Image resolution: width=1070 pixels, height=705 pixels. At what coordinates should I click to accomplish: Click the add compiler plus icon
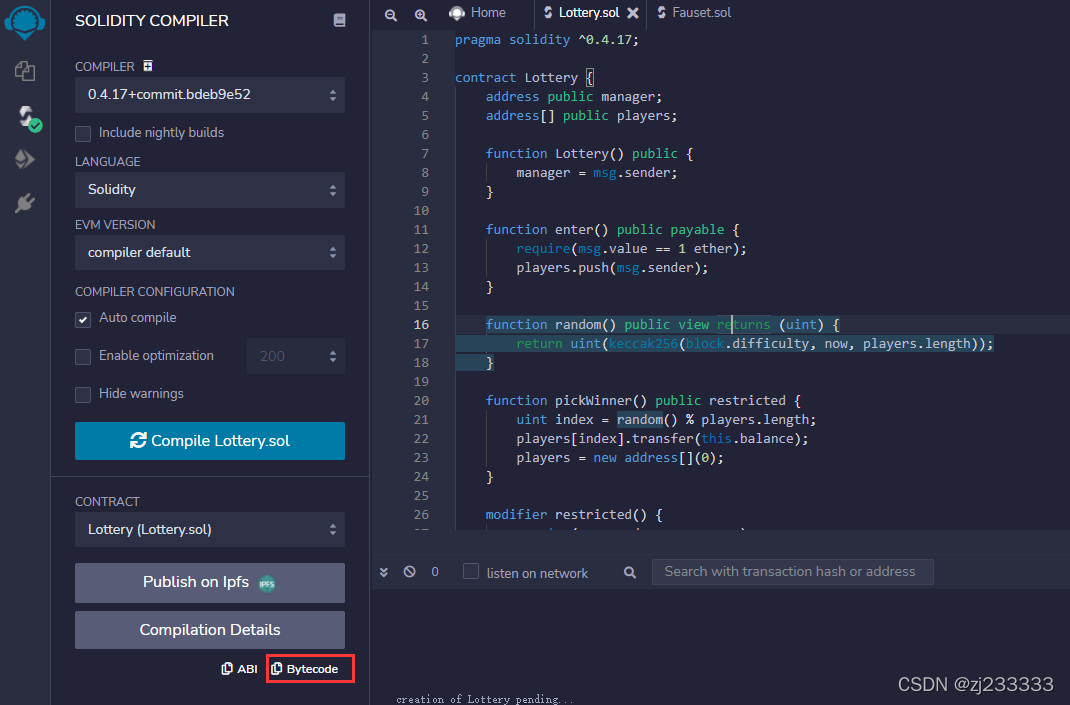(148, 66)
